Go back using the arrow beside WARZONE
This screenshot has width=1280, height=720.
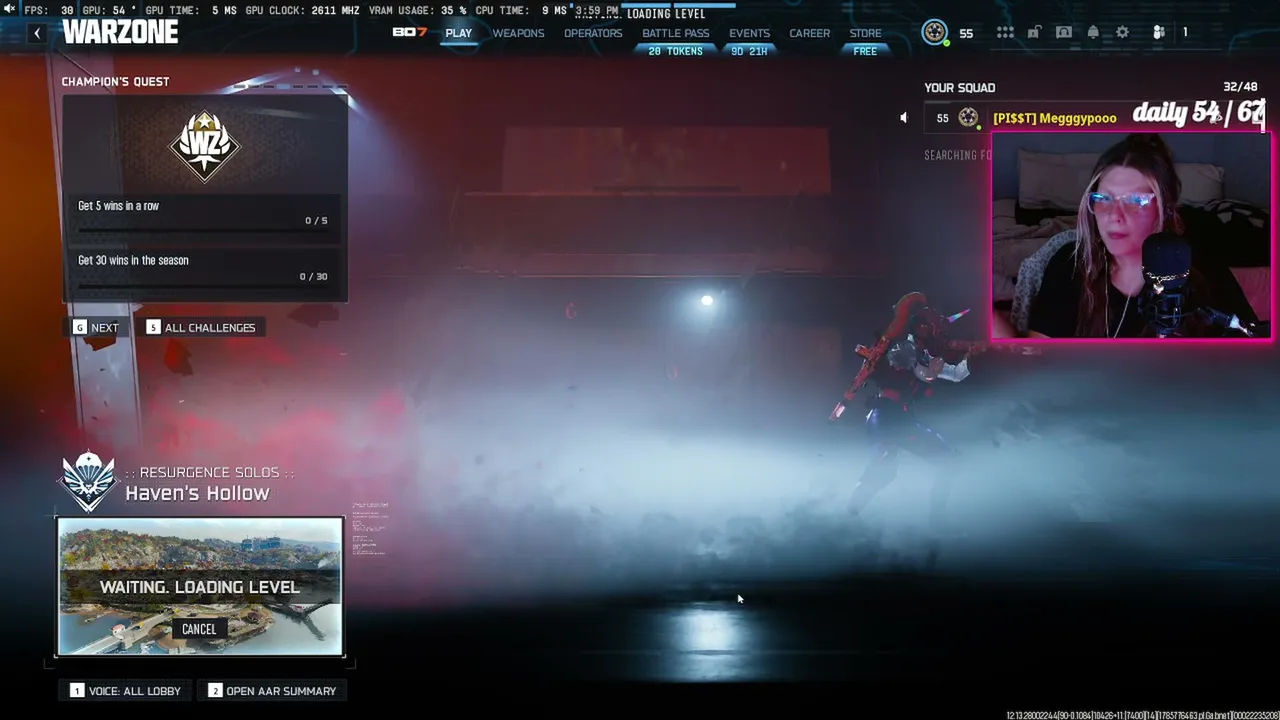point(37,33)
